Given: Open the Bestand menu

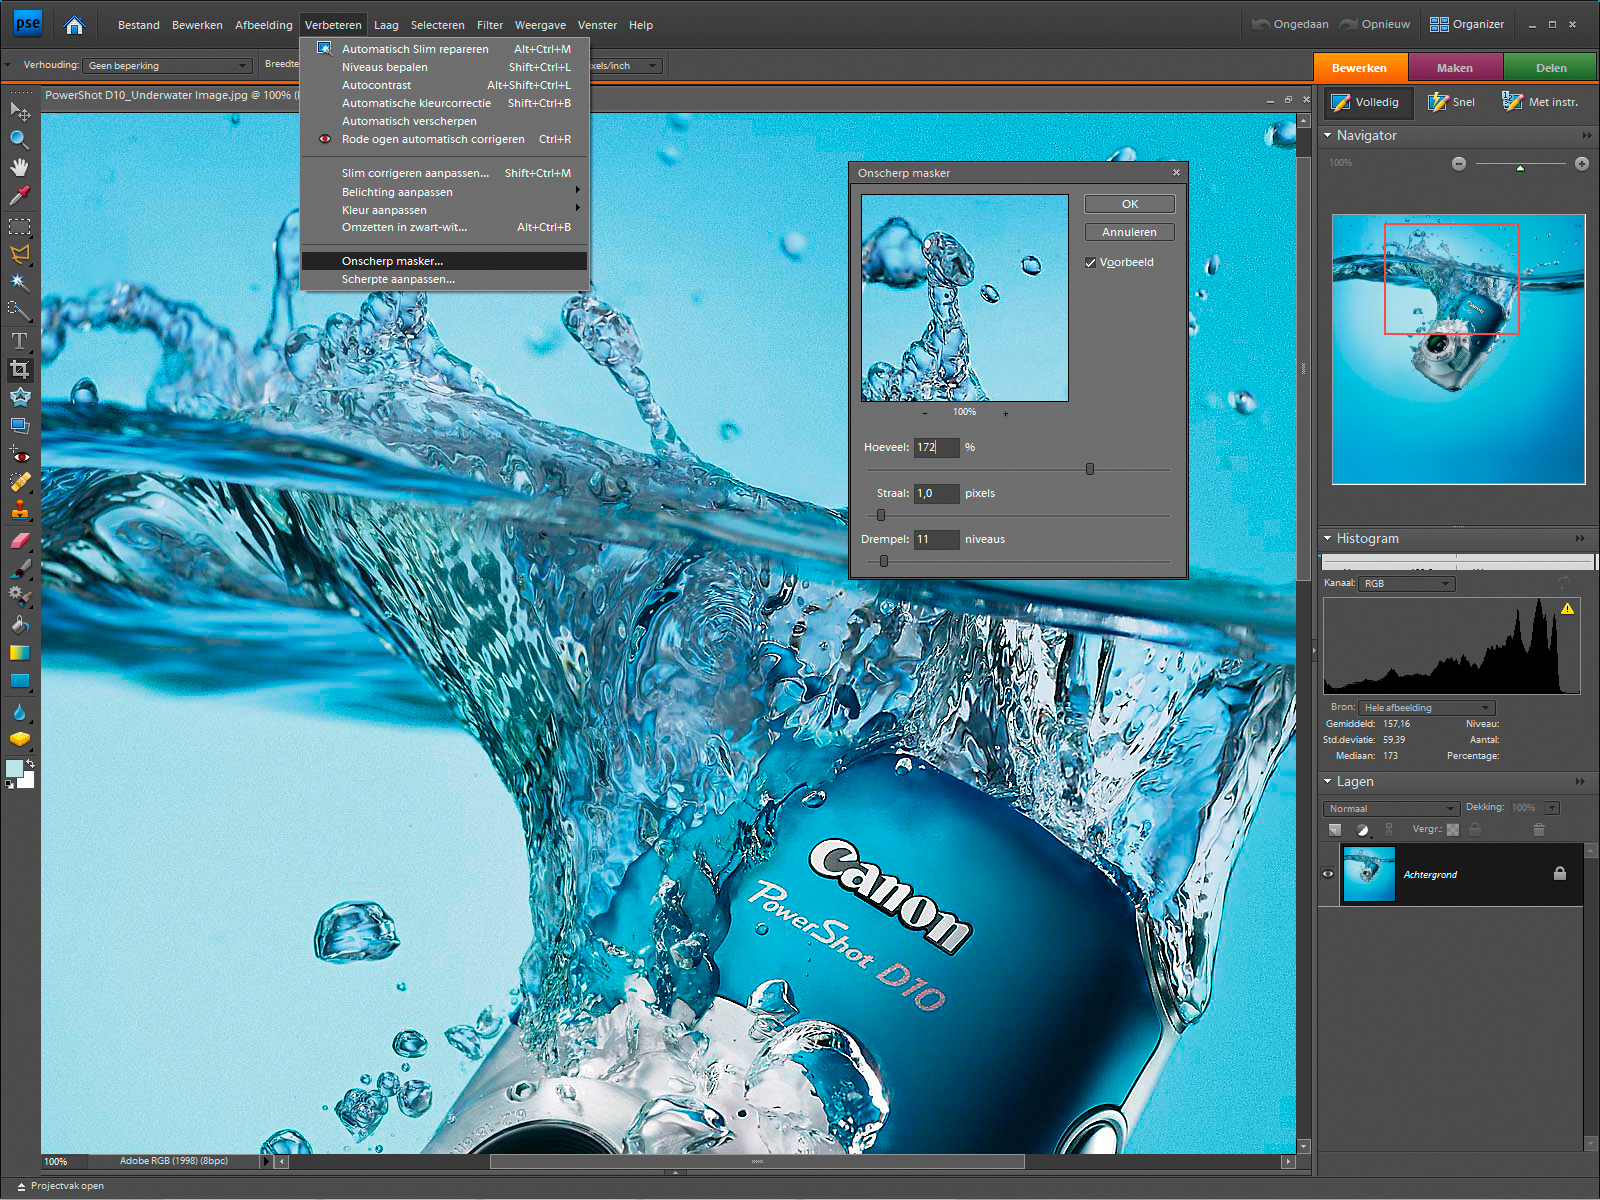Looking at the screenshot, I should click(x=138, y=25).
